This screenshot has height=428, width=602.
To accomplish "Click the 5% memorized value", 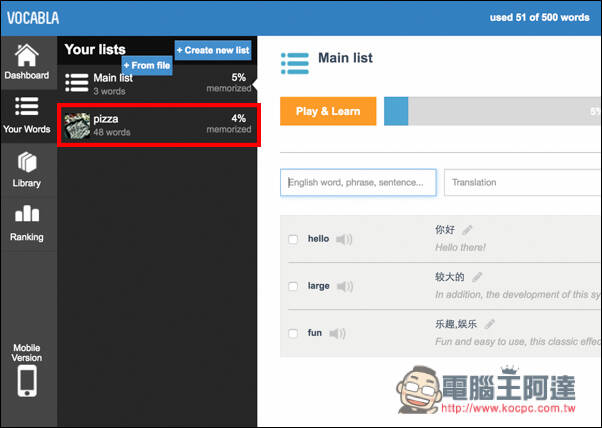I will (x=238, y=78).
